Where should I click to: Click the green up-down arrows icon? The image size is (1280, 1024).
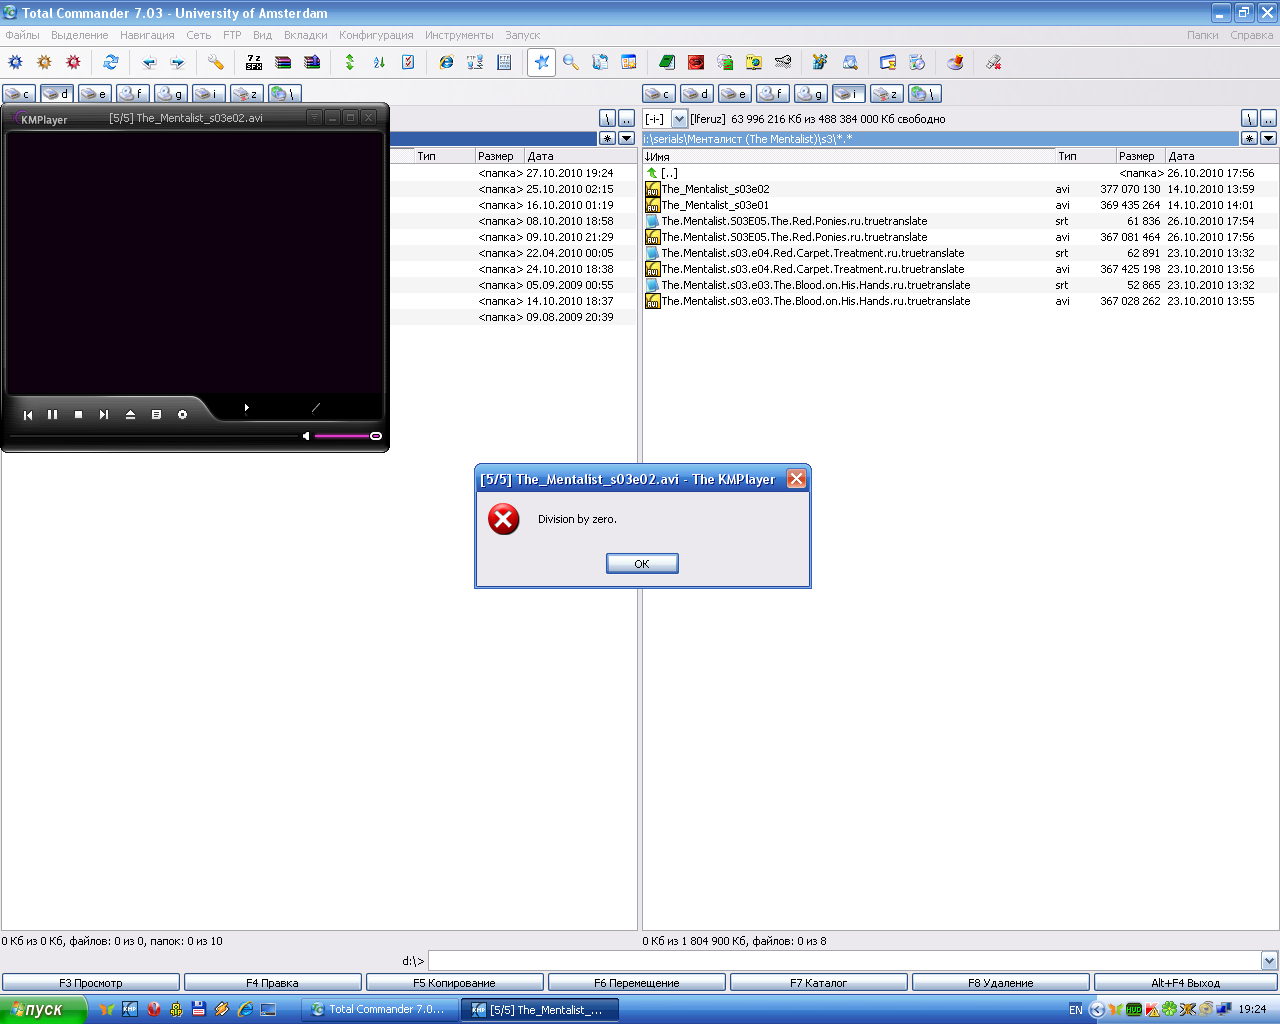point(350,62)
